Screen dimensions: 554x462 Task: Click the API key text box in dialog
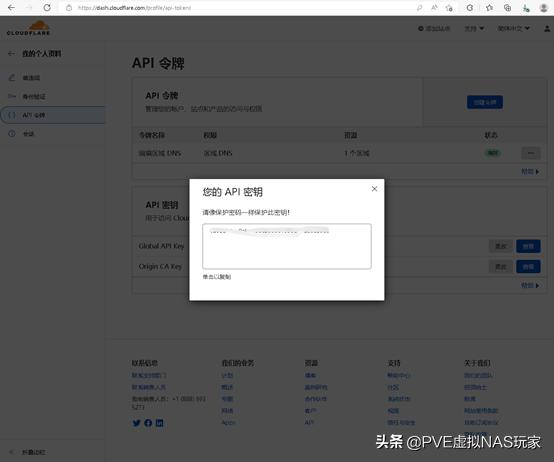(287, 246)
